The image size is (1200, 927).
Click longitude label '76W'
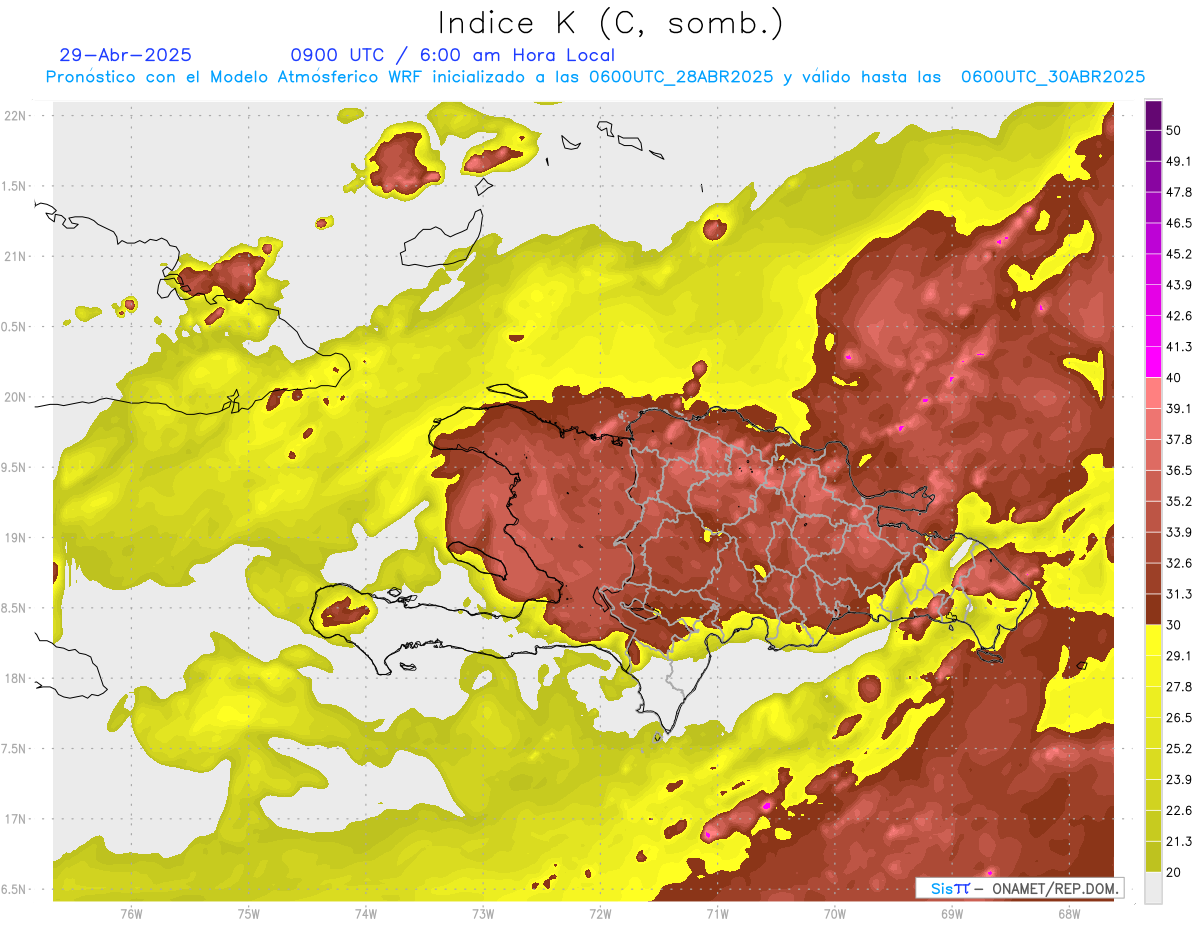tap(131, 914)
